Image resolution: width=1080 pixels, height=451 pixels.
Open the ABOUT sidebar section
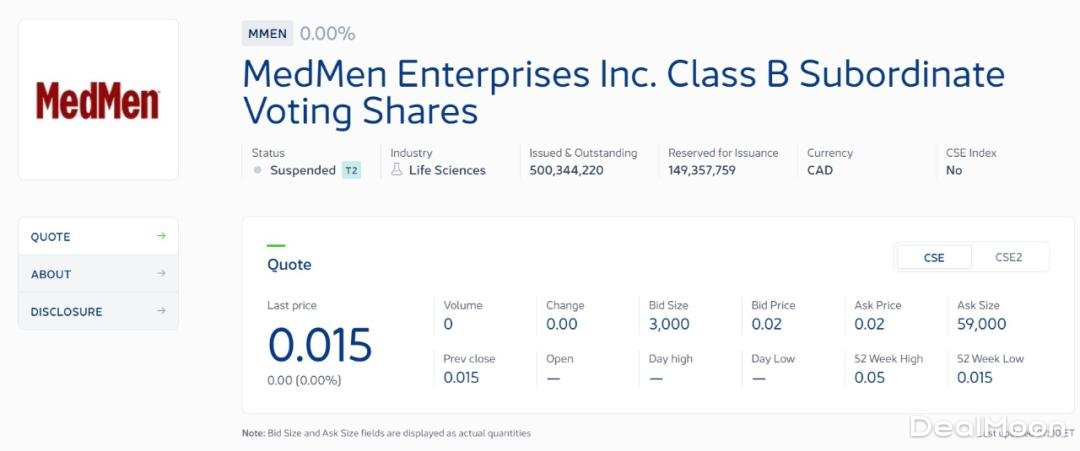pyautogui.click(x=51, y=274)
